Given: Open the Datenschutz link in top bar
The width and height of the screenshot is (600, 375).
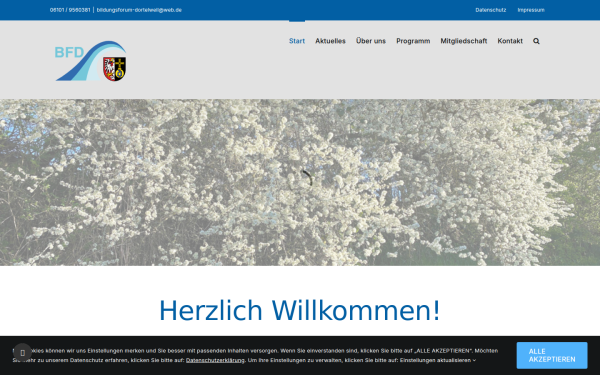Looking at the screenshot, I should (491, 10).
